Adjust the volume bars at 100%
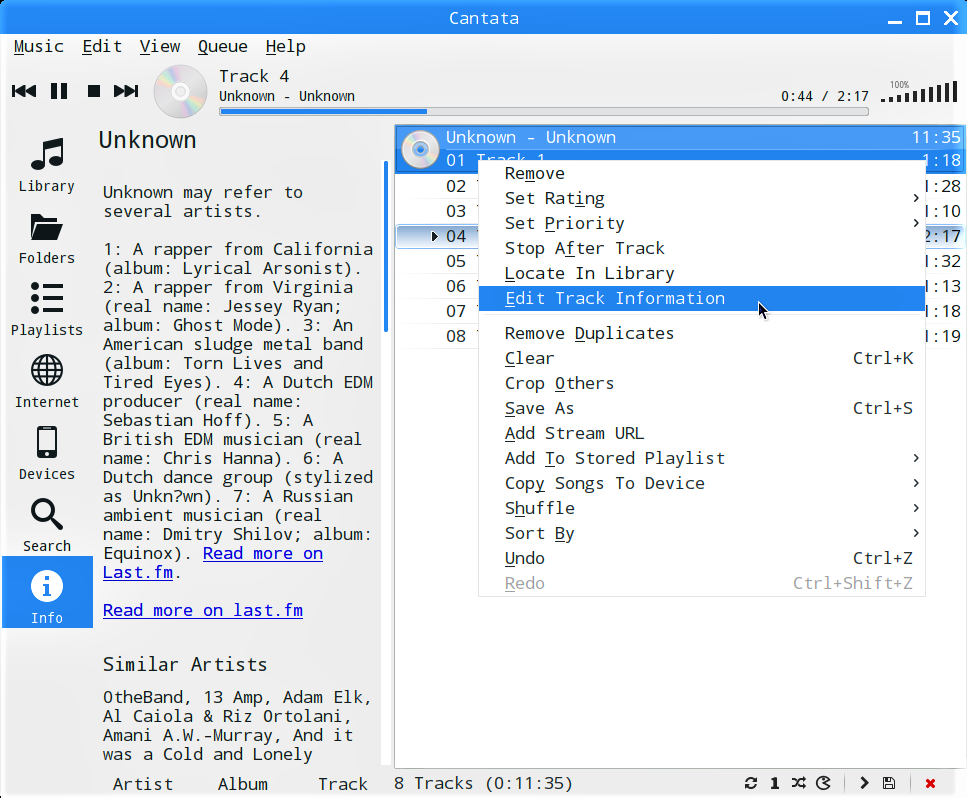 click(x=919, y=93)
